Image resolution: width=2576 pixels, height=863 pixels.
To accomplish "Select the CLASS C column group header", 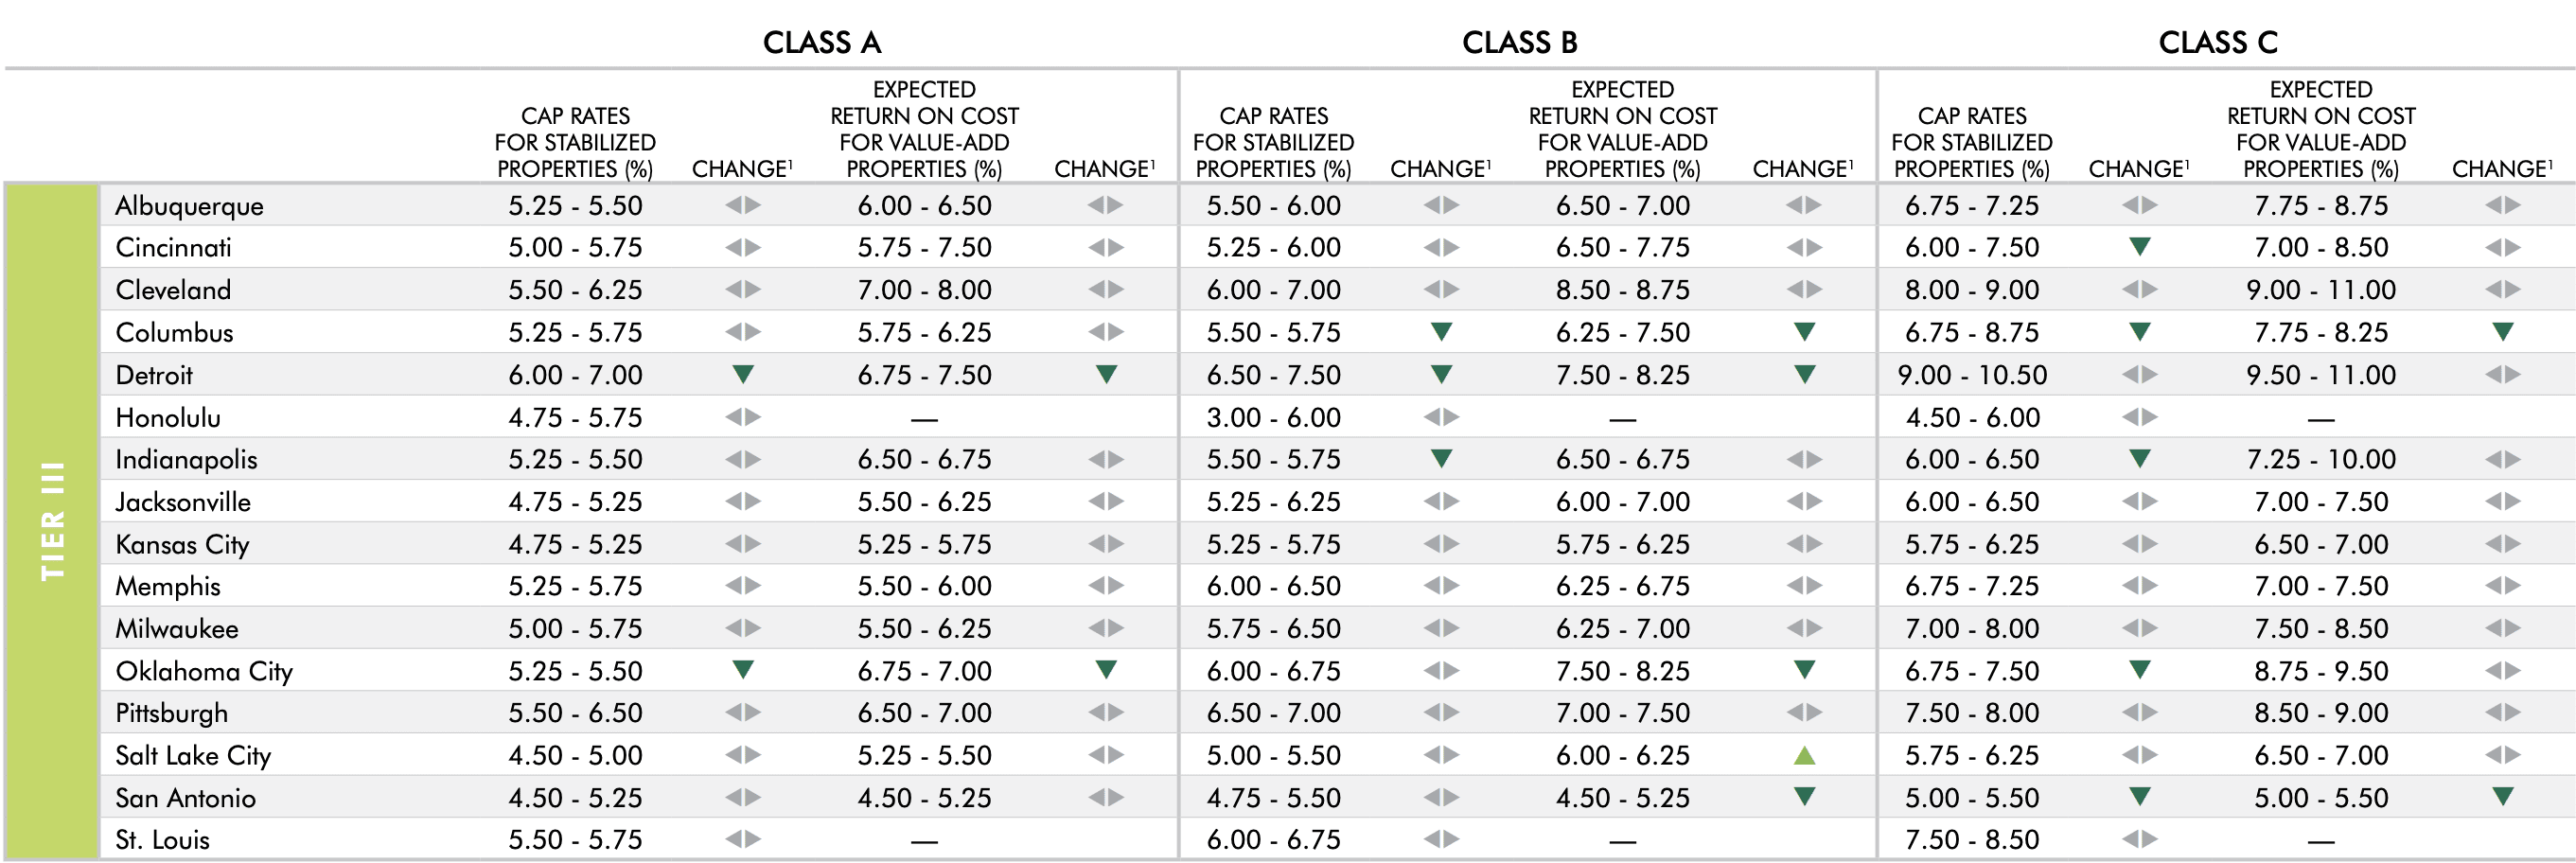I will click(2217, 42).
